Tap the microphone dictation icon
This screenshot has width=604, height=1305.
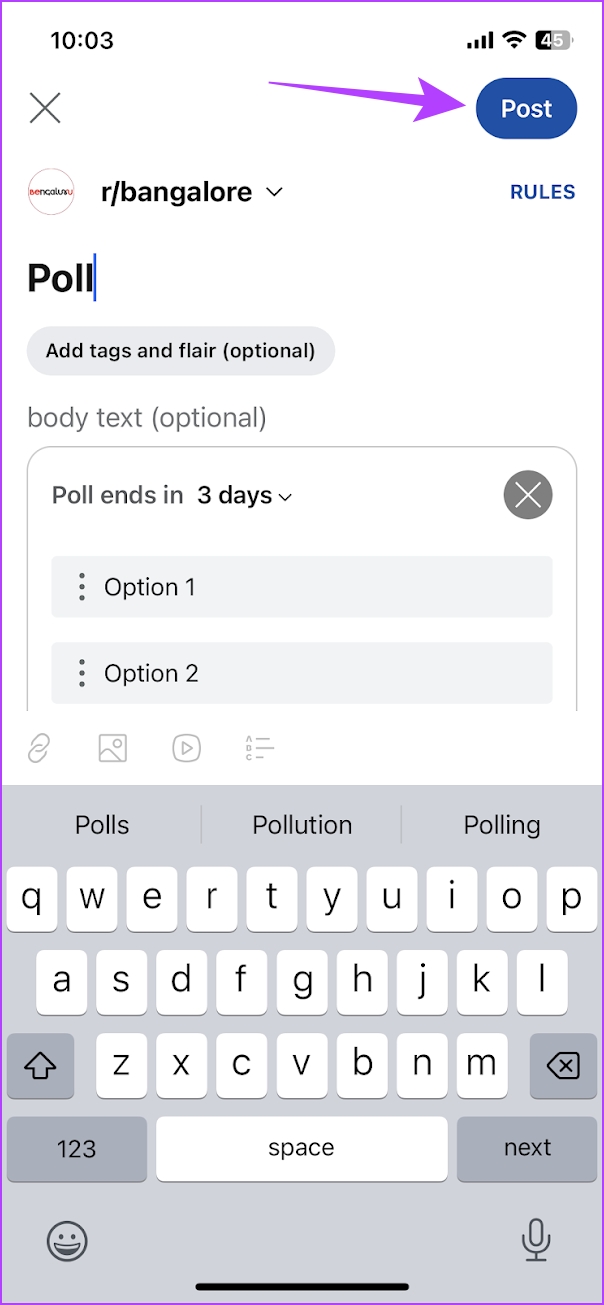[x=536, y=1241]
